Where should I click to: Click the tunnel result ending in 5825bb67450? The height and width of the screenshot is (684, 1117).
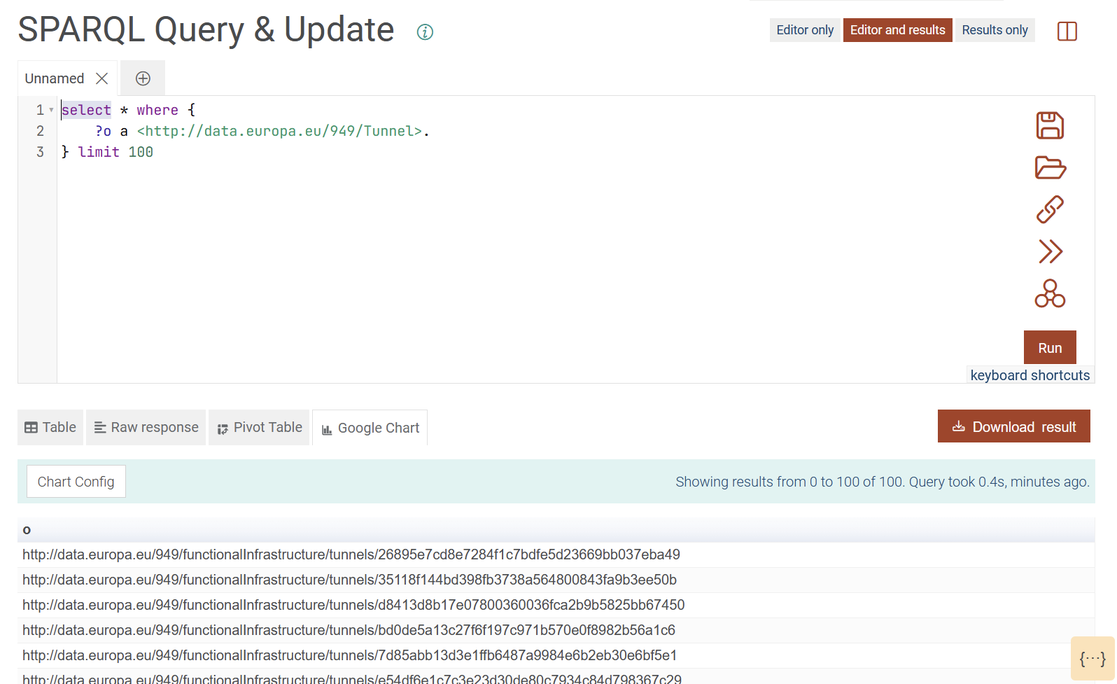(x=353, y=605)
